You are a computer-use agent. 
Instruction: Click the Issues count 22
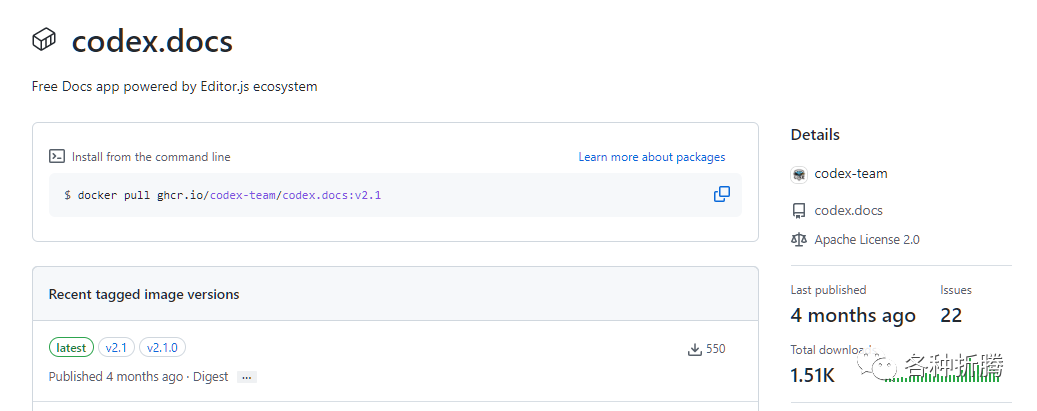[x=951, y=315]
